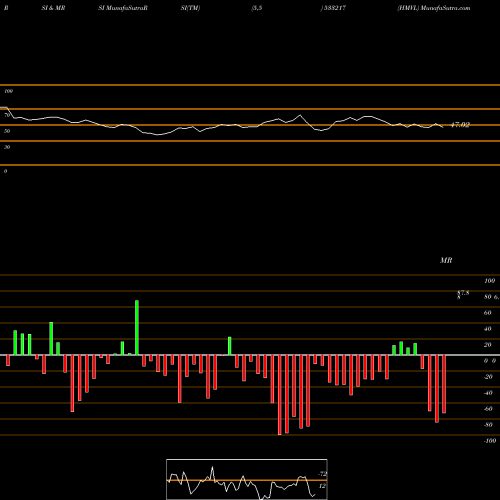The width and height of the screenshot is (500, 500).
Task: Click the '(HMVL) MunafaSutra.com' title text
Action: 433,8
